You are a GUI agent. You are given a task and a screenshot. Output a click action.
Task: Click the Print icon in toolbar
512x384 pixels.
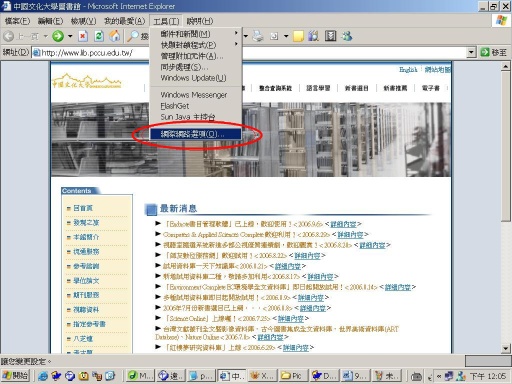click(x=258, y=36)
